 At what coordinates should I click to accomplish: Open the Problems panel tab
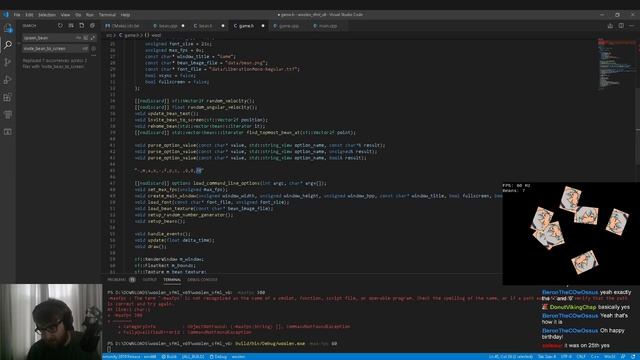click(x=121, y=280)
